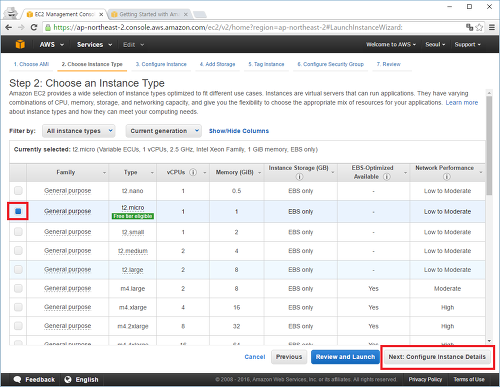
Task: Go to step 5 Tag Instance
Action: (x=266, y=64)
